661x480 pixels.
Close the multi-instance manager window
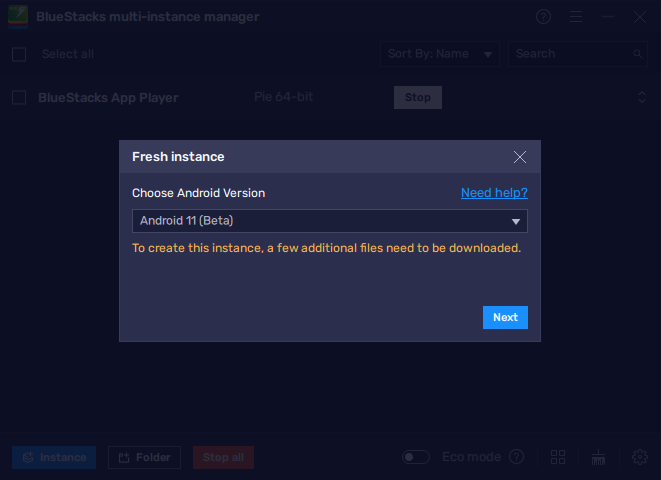pyautogui.click(x=640, y=17)
